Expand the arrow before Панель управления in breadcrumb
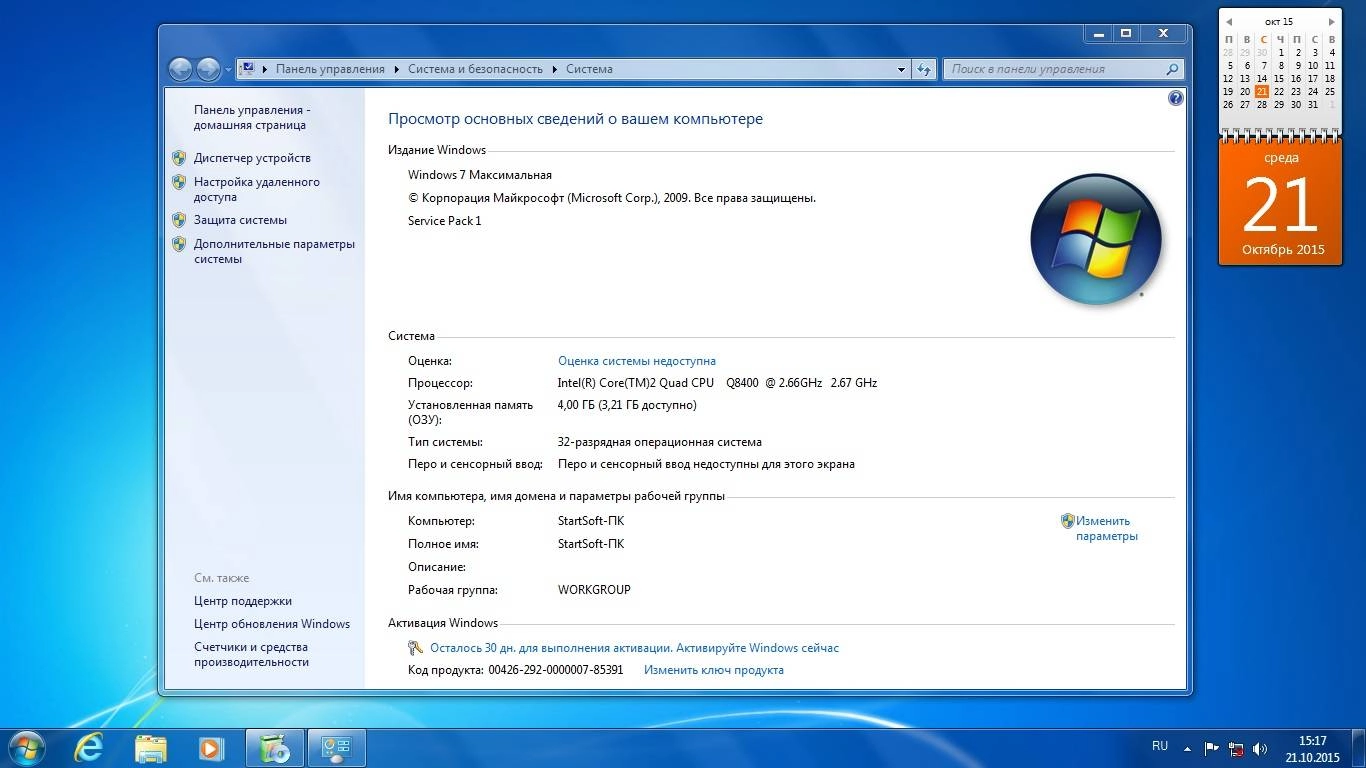This screenshot has height=768, width=1366. (265, 69)
